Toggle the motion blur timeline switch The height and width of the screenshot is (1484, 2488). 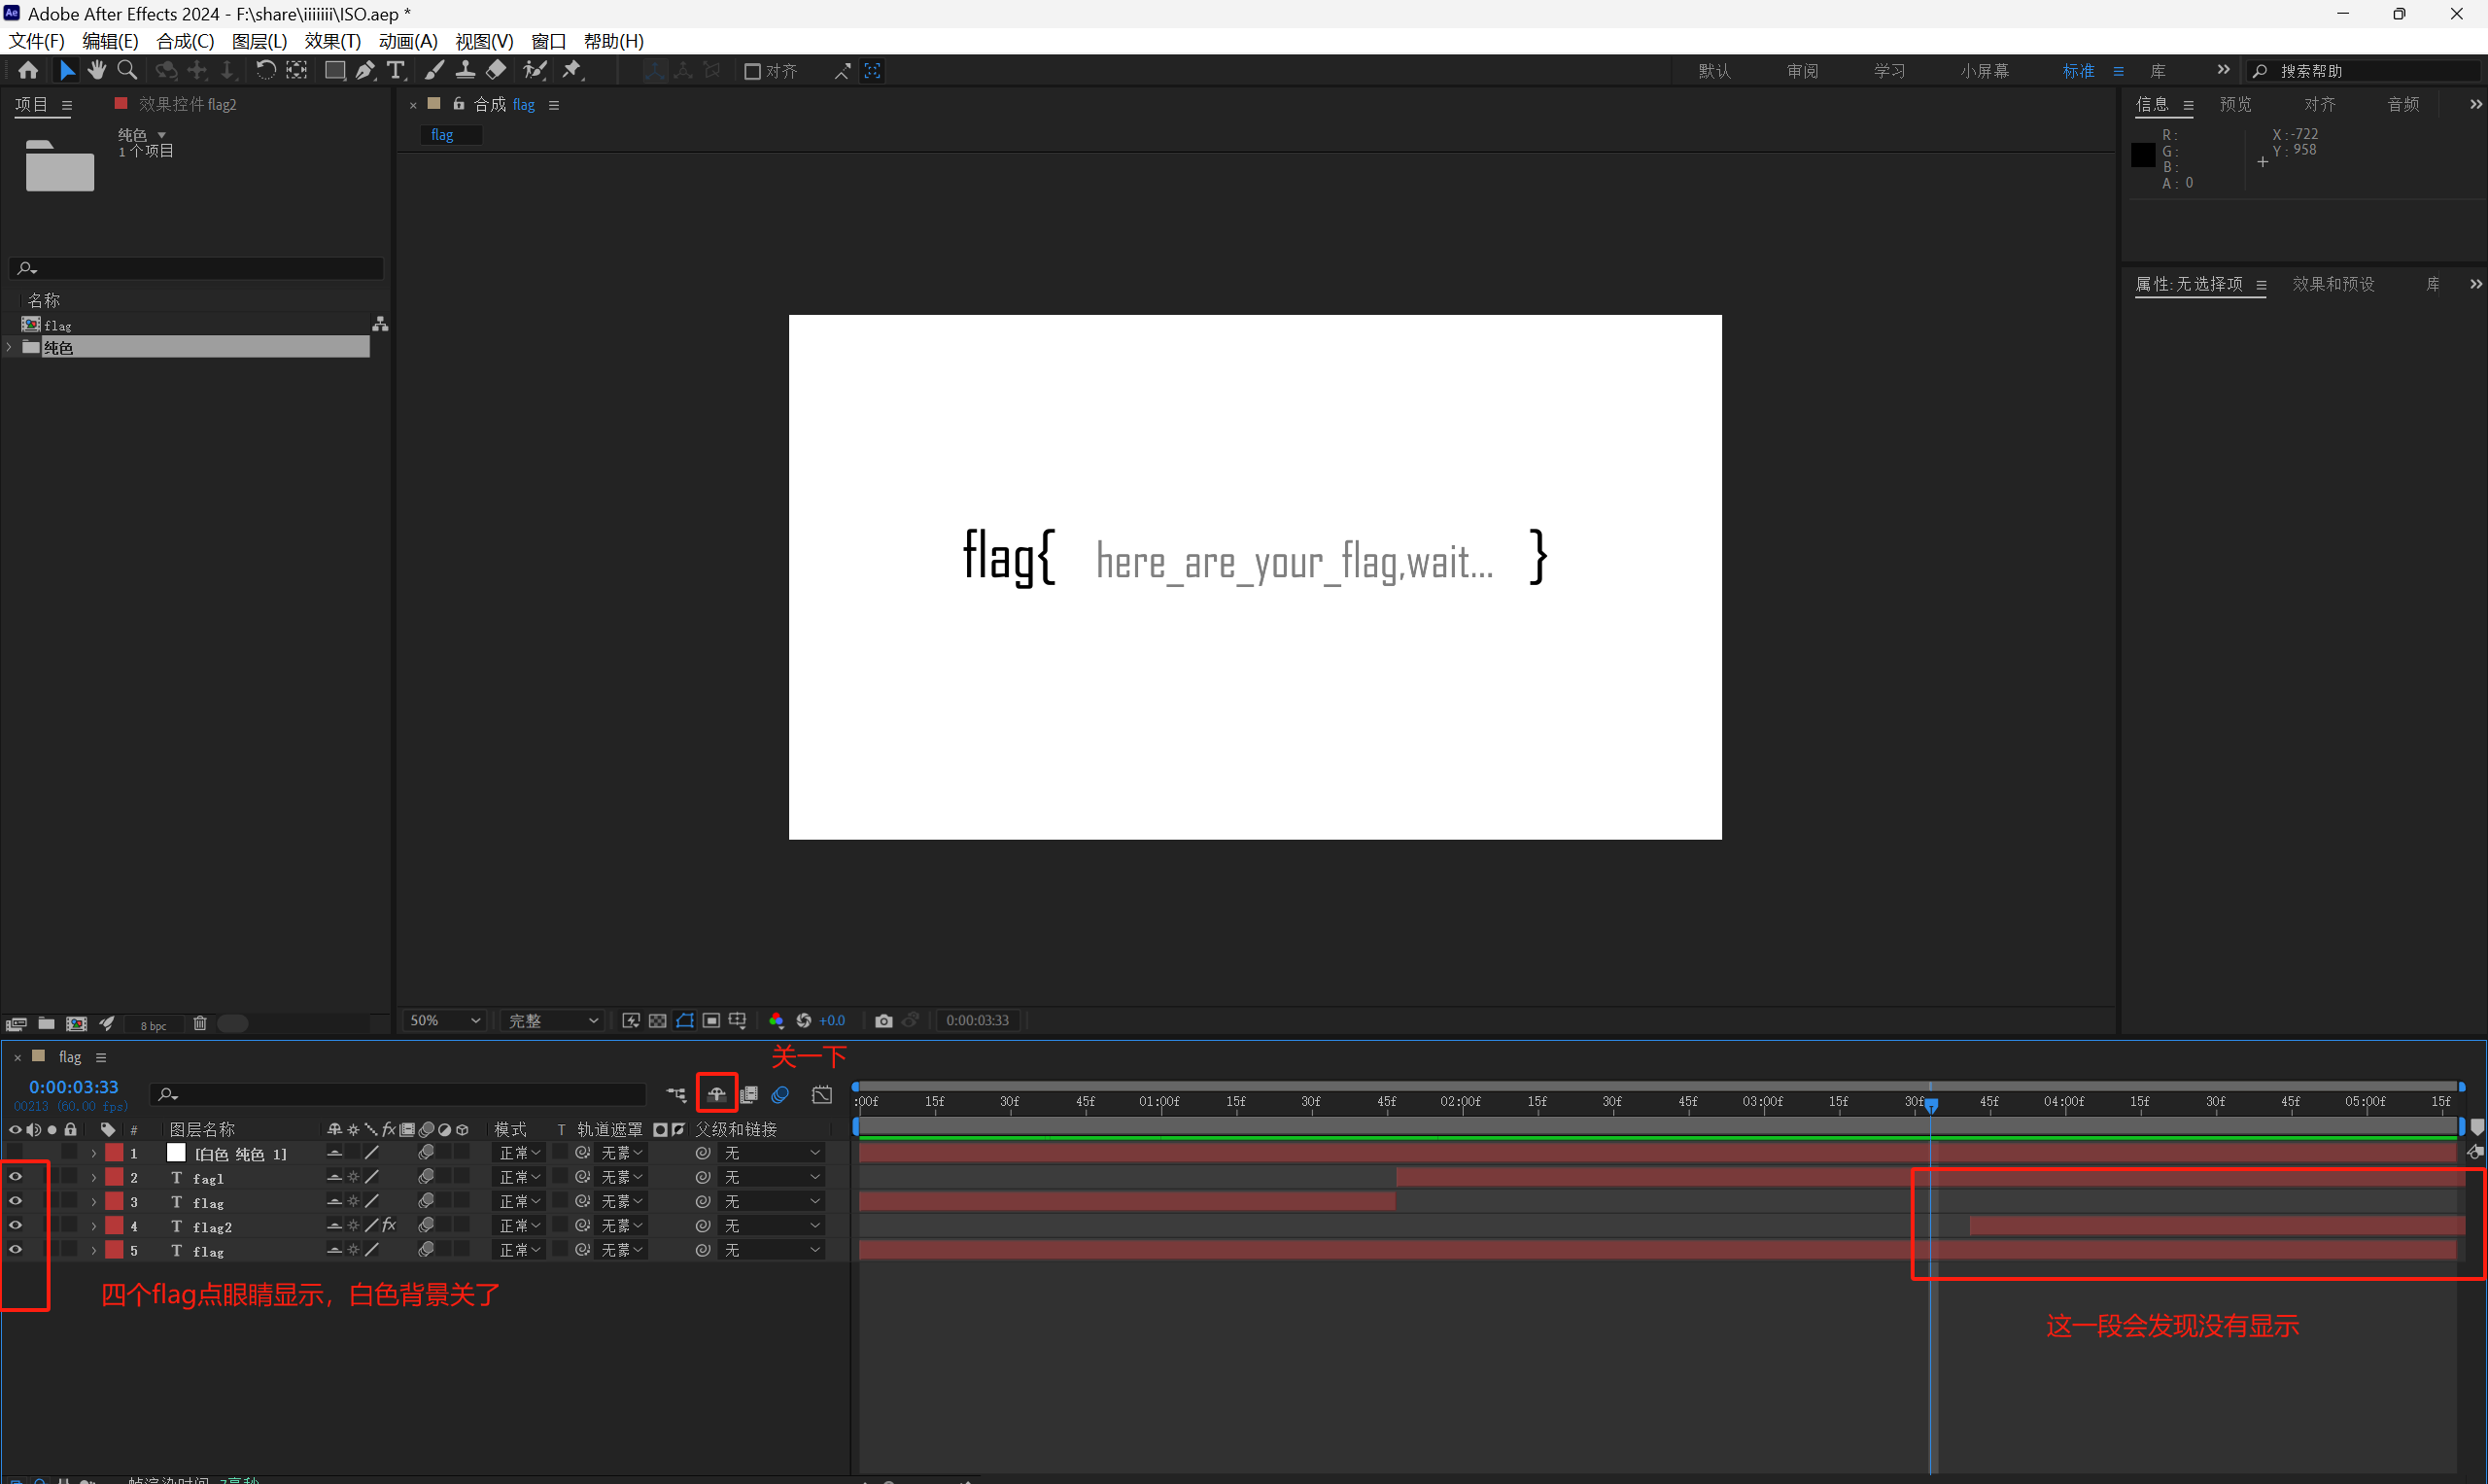pyautogui.click(x=780, y=1094)
